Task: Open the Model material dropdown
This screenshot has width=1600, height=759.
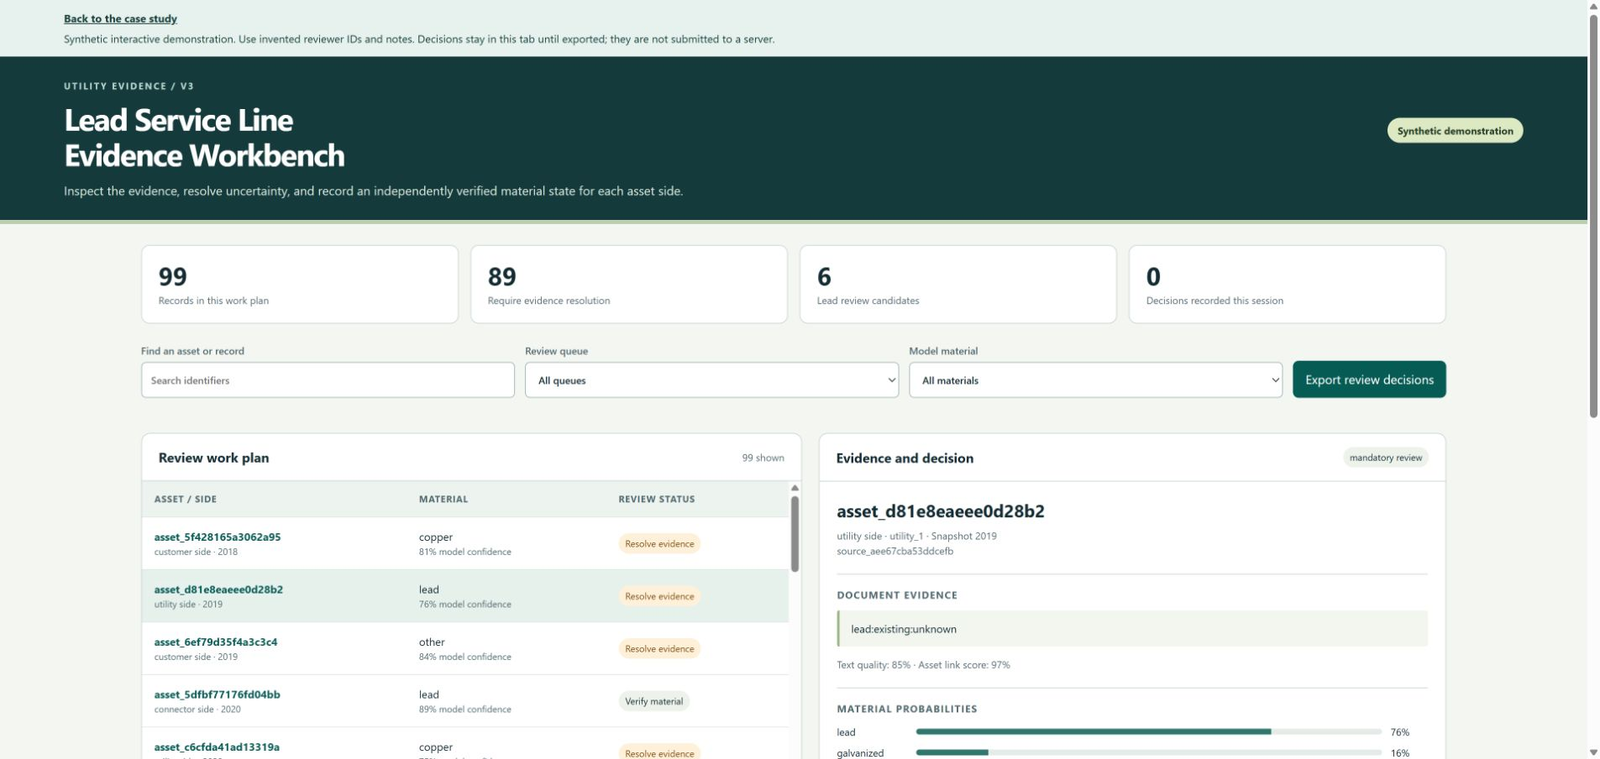Action: 1096,380
